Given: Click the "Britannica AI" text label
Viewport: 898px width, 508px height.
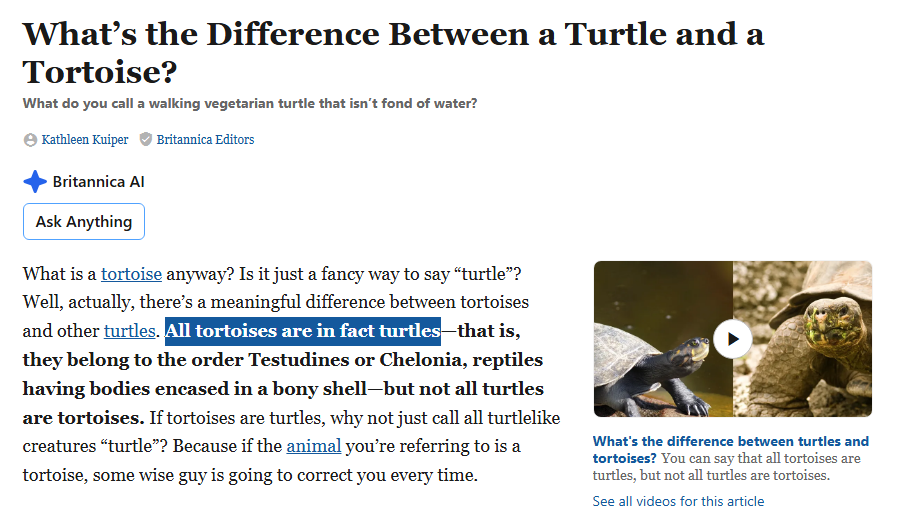Looking at the screenshot, I should point(98,182).
